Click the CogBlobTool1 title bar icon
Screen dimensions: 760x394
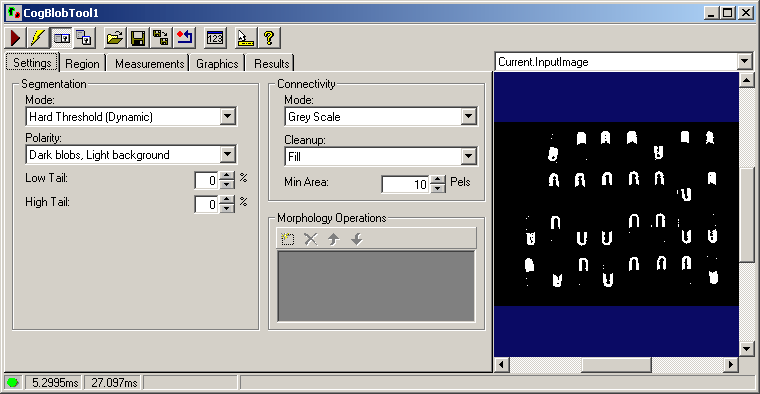point(14,13)
